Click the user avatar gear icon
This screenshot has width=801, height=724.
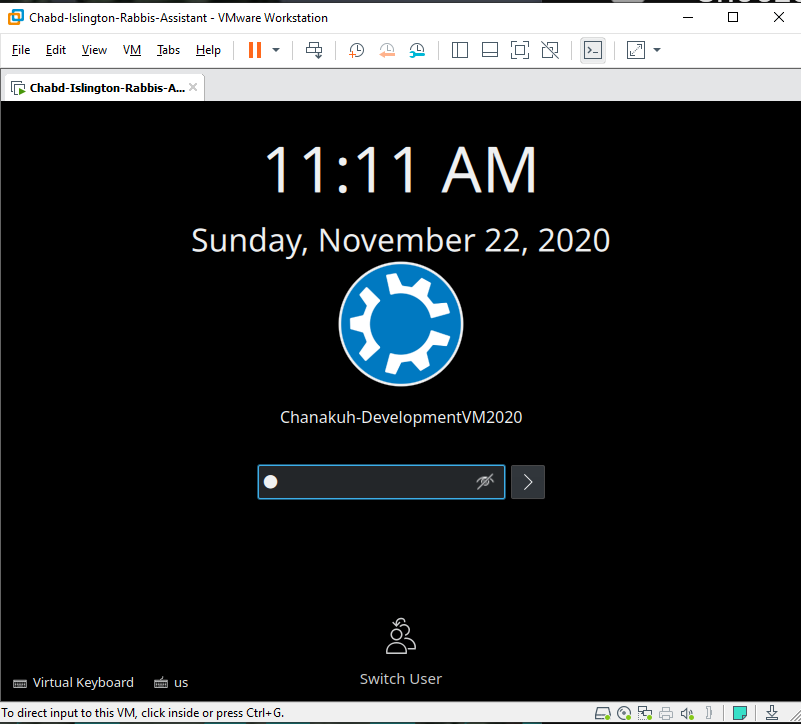tap(401, 324)
